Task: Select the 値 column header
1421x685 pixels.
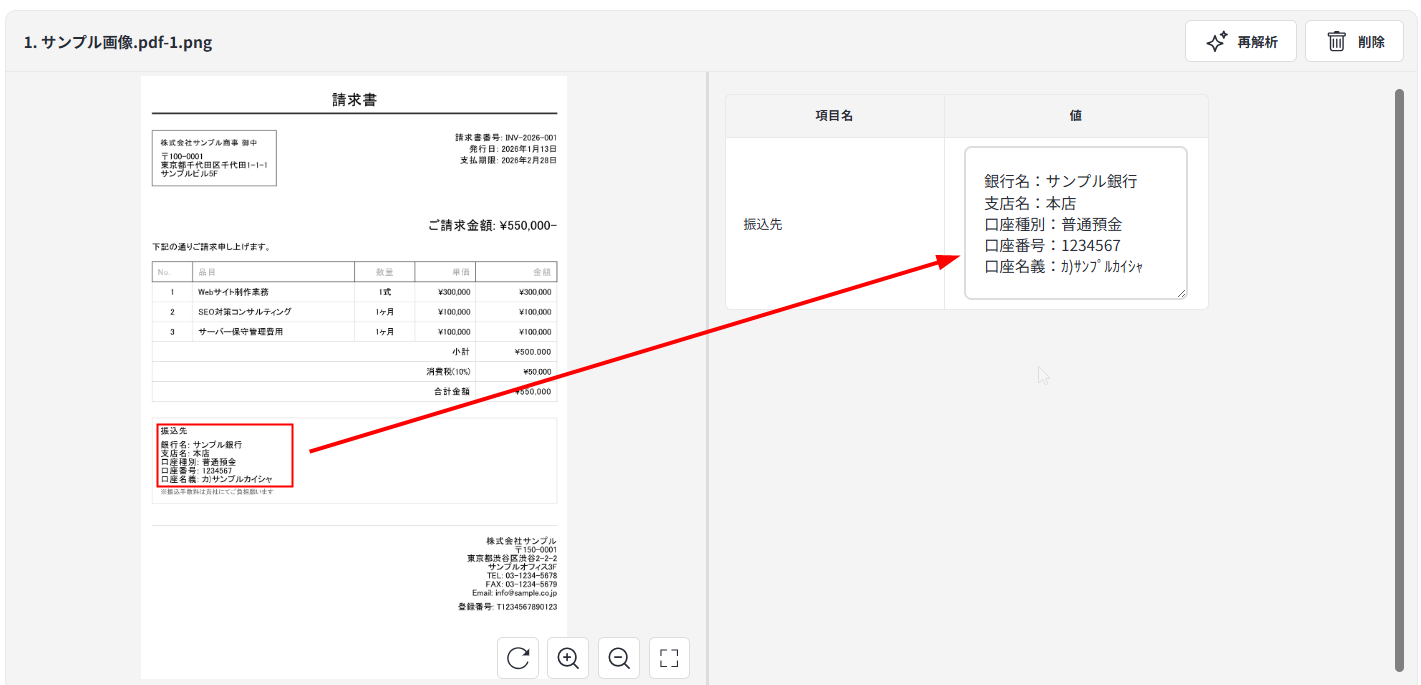Action: coord(1075,116)
